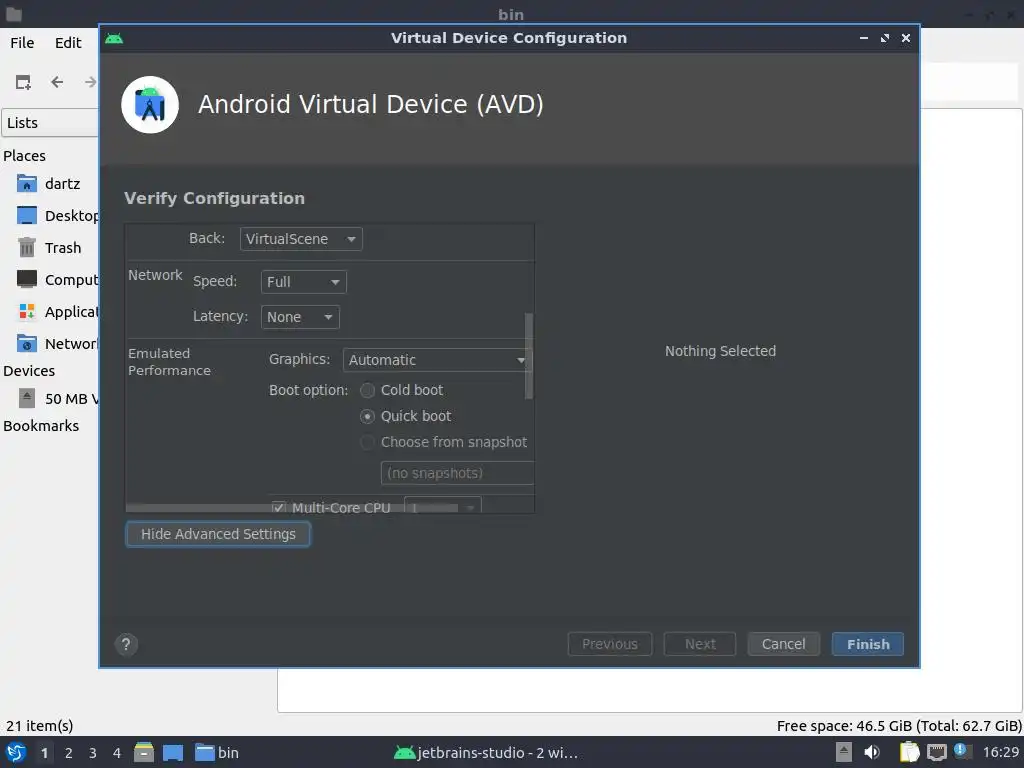Go back using the file manager back arrow
The image size is (1024, 768).
57,82
